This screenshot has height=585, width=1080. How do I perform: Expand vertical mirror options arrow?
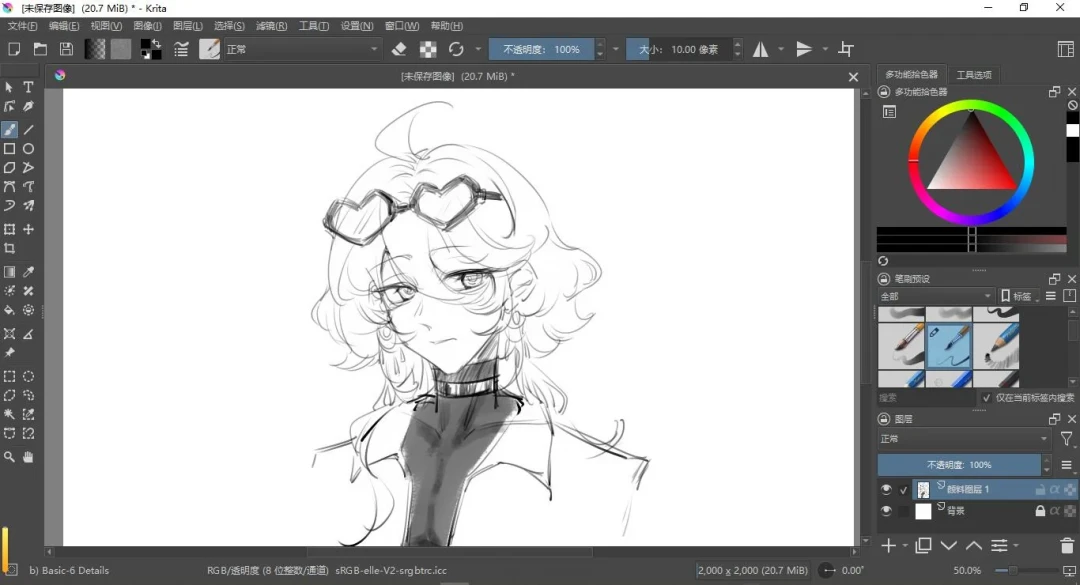824,49
